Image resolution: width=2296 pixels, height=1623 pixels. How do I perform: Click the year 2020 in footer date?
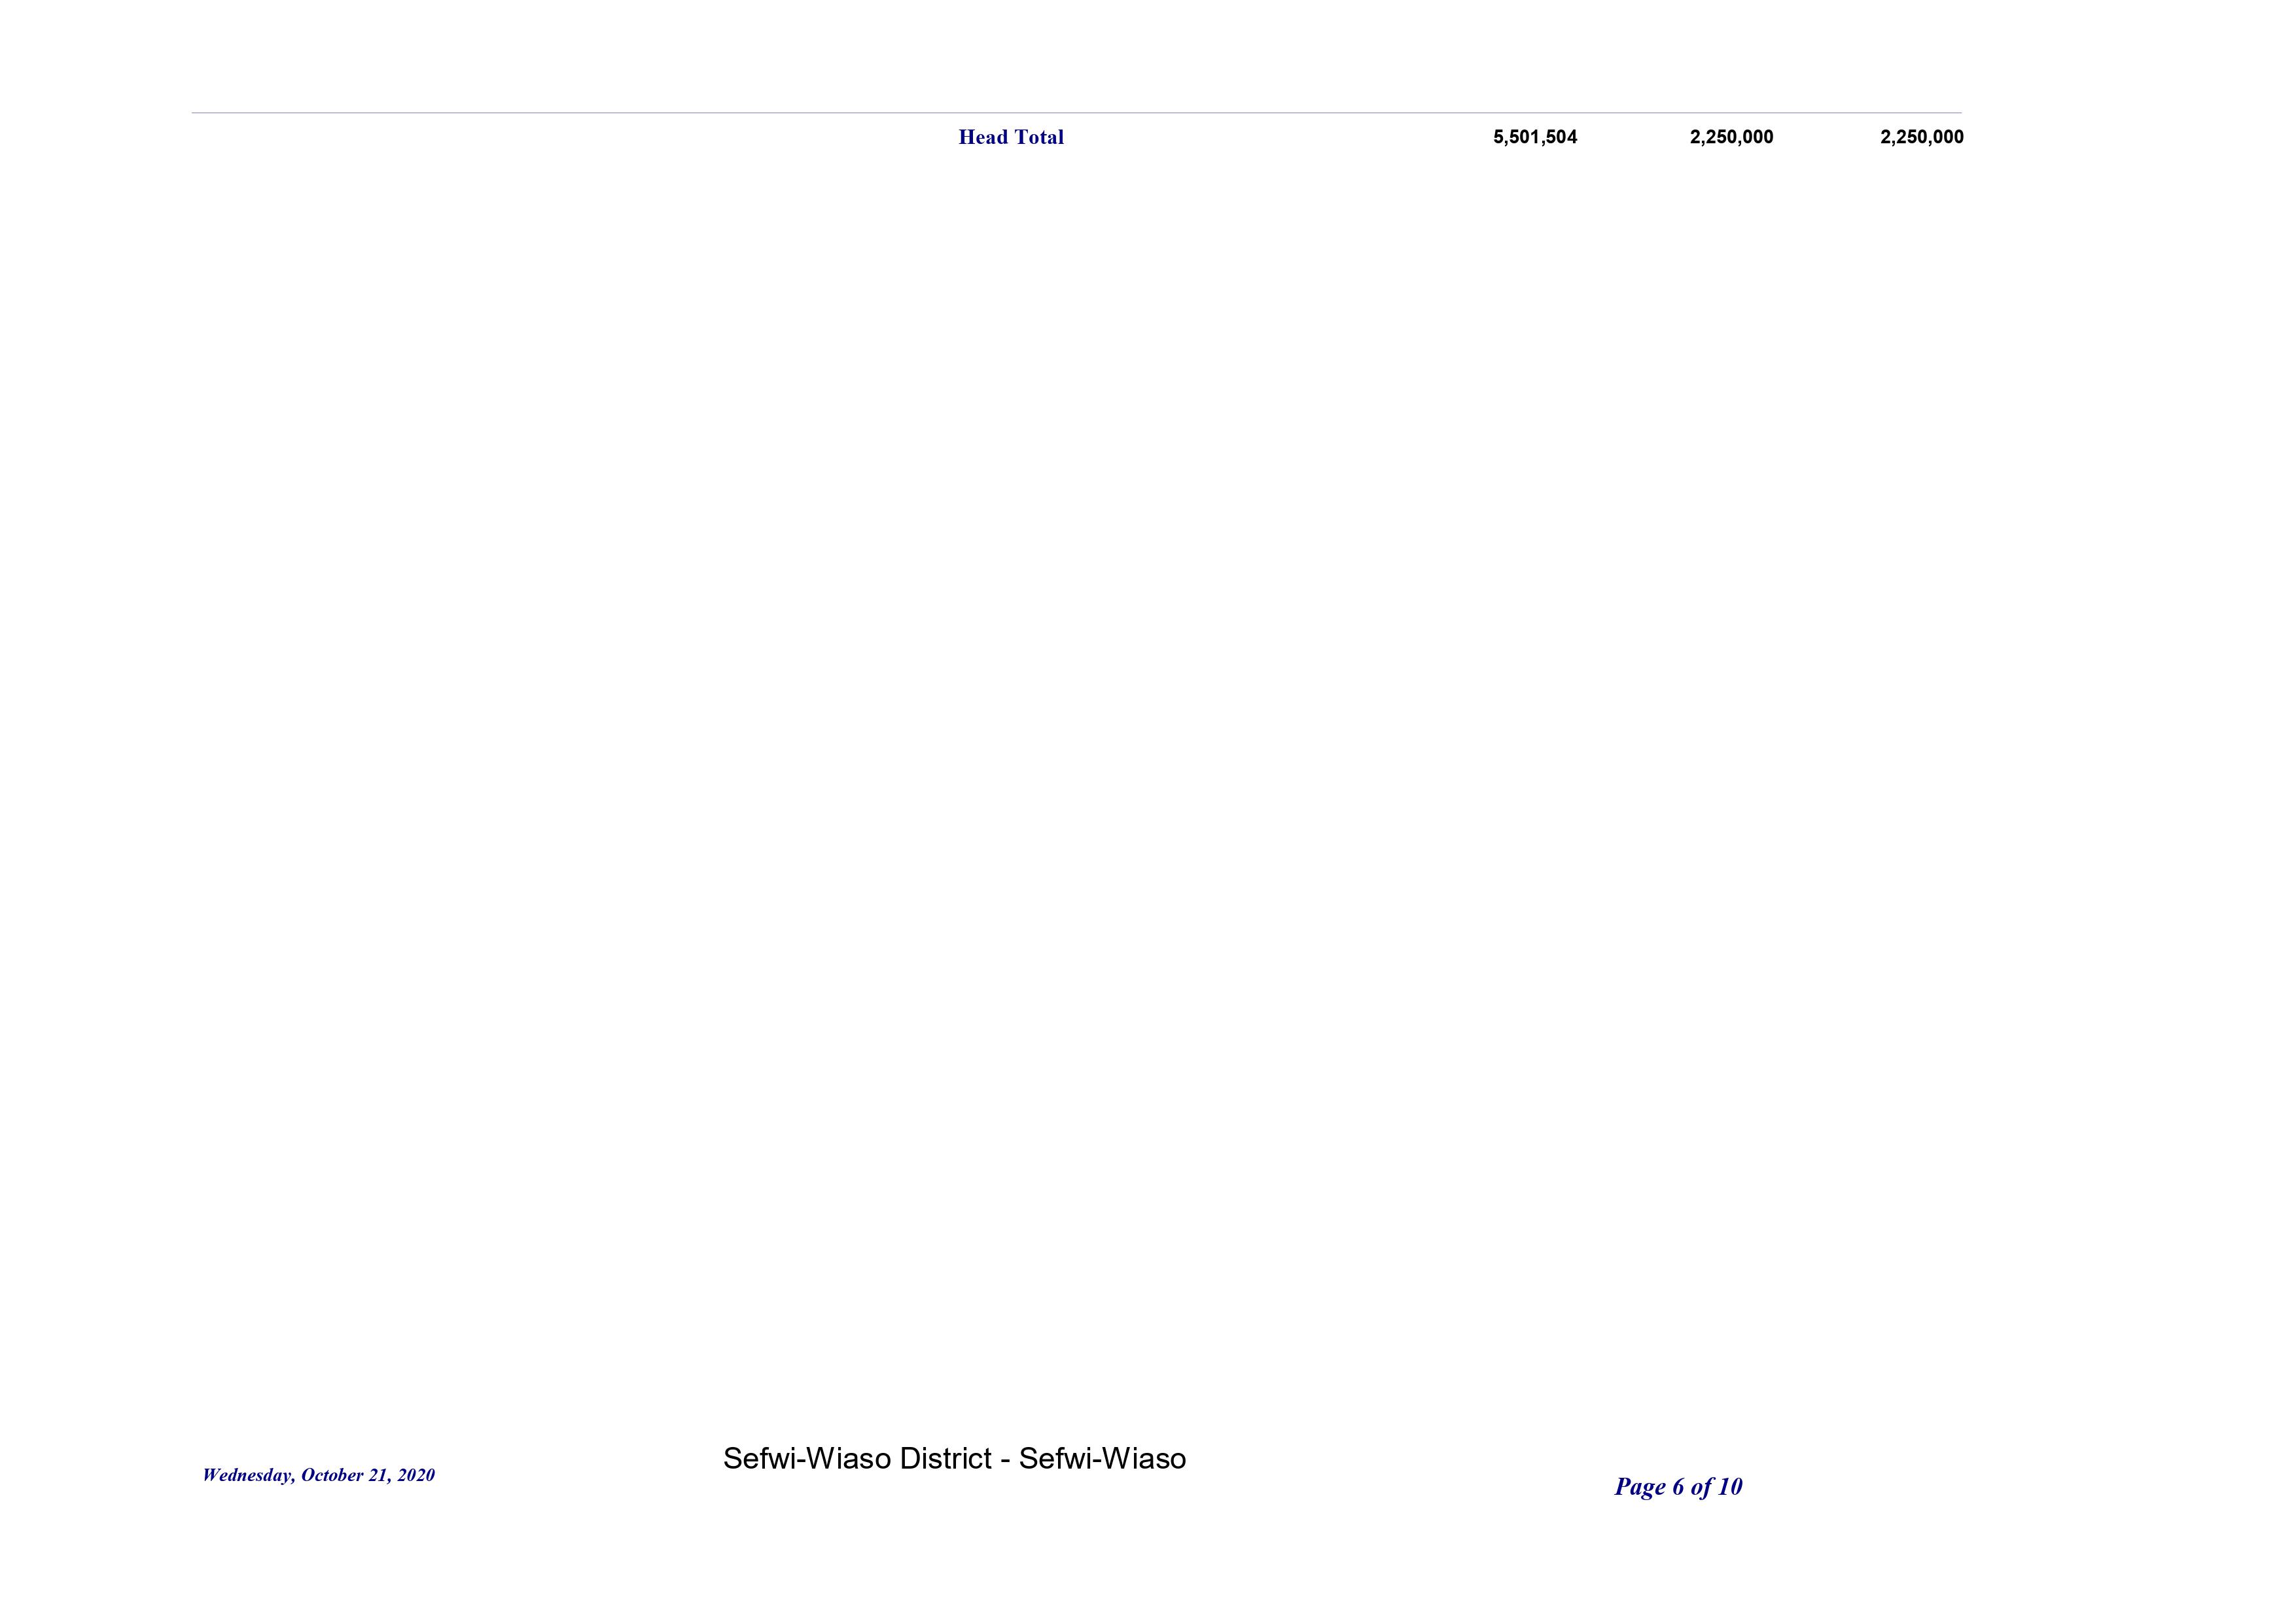(416, 1475)
